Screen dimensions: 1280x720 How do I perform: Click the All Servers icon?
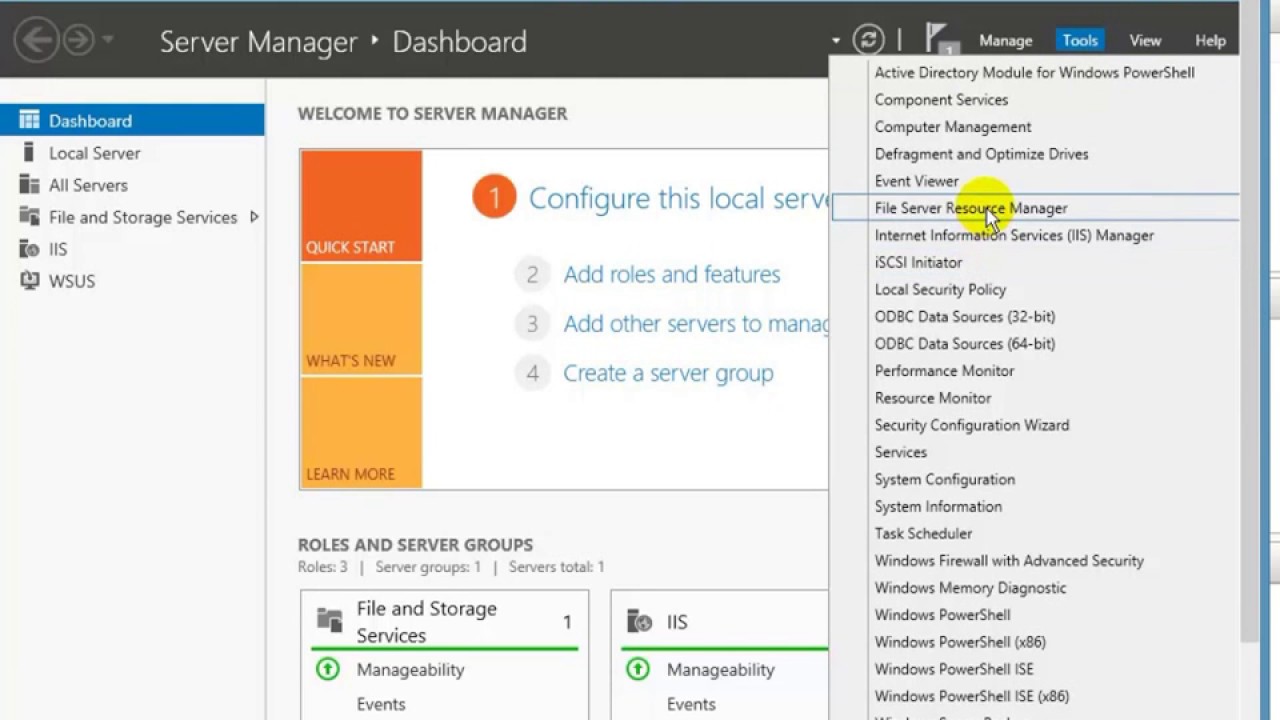(x=30, y=185)
